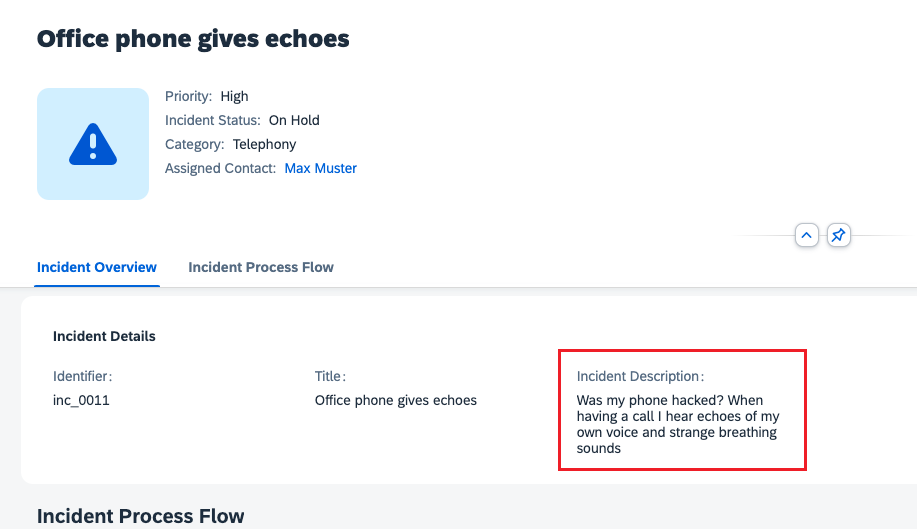Click the Priority label in header
917x529 pixels.
coord(188,96)
